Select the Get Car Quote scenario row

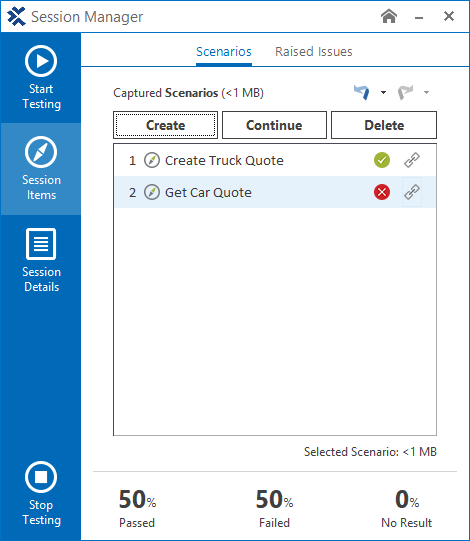coord(275,192)
